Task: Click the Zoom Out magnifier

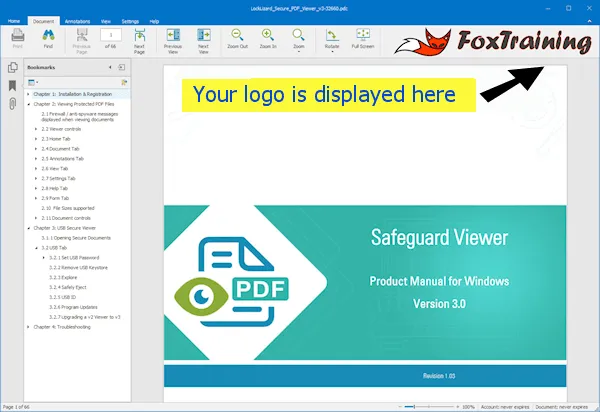Action: coord(238,38)
